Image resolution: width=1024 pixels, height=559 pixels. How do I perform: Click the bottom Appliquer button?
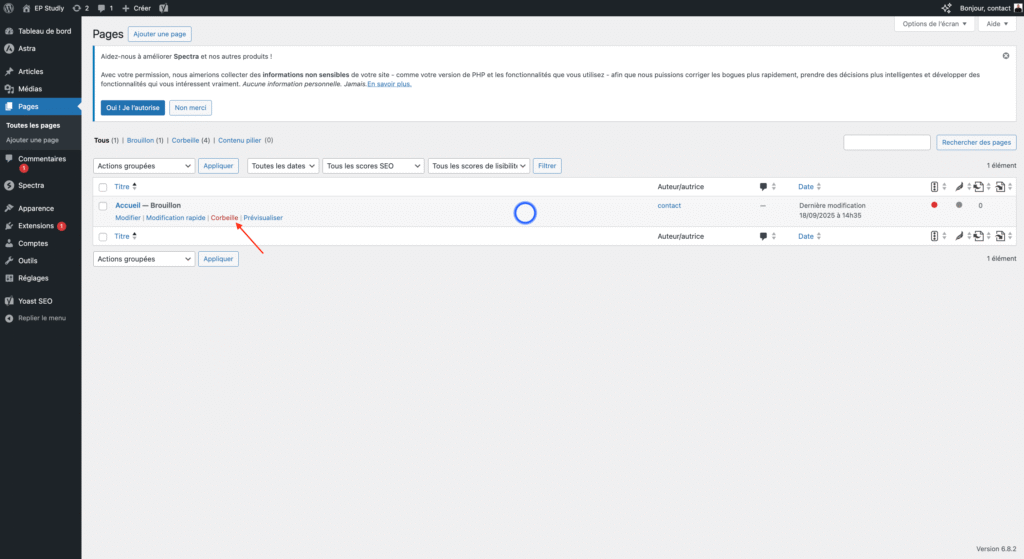coord(218,259)
